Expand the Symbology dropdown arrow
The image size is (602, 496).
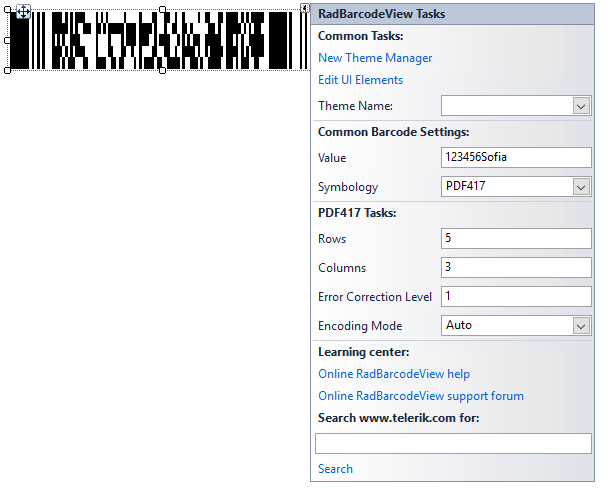(581, 187)
